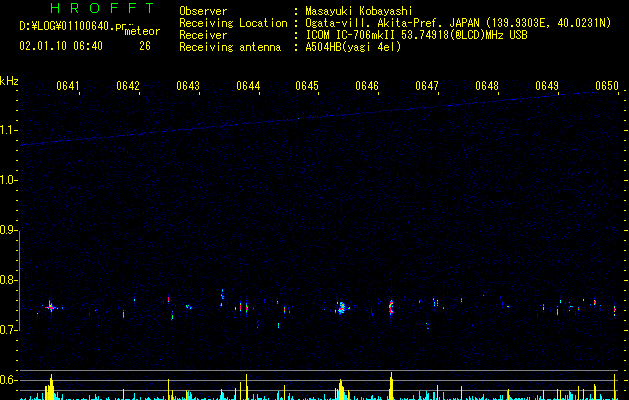This screenshot has width=629, height=400.
Task: Click the A504HB(yagi 4el) antenna text
Action: pyautogui.click(x=353, y=47)
